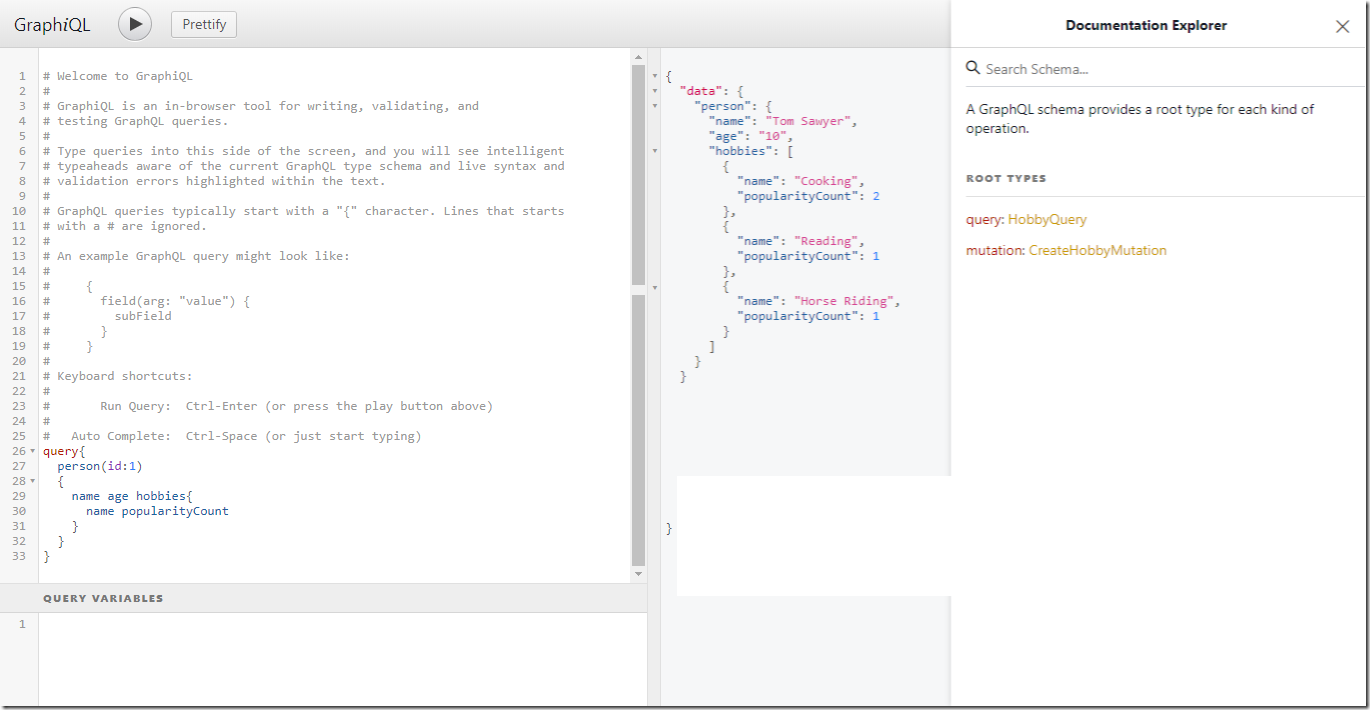Collapse the Horse Riding object in results
Image resolution: width=1370 pixels, height=710 pixels.
[x=655, y=287]
